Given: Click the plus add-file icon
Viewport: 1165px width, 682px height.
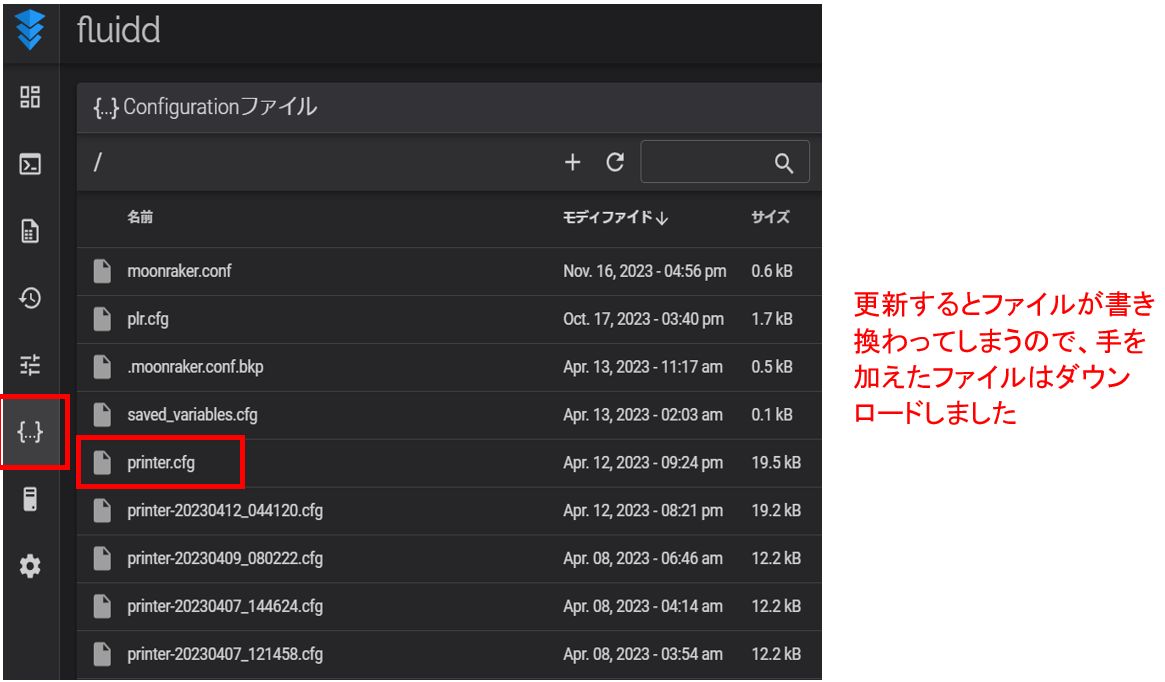Looking at the screenshot, I should [x=572, y=162].
